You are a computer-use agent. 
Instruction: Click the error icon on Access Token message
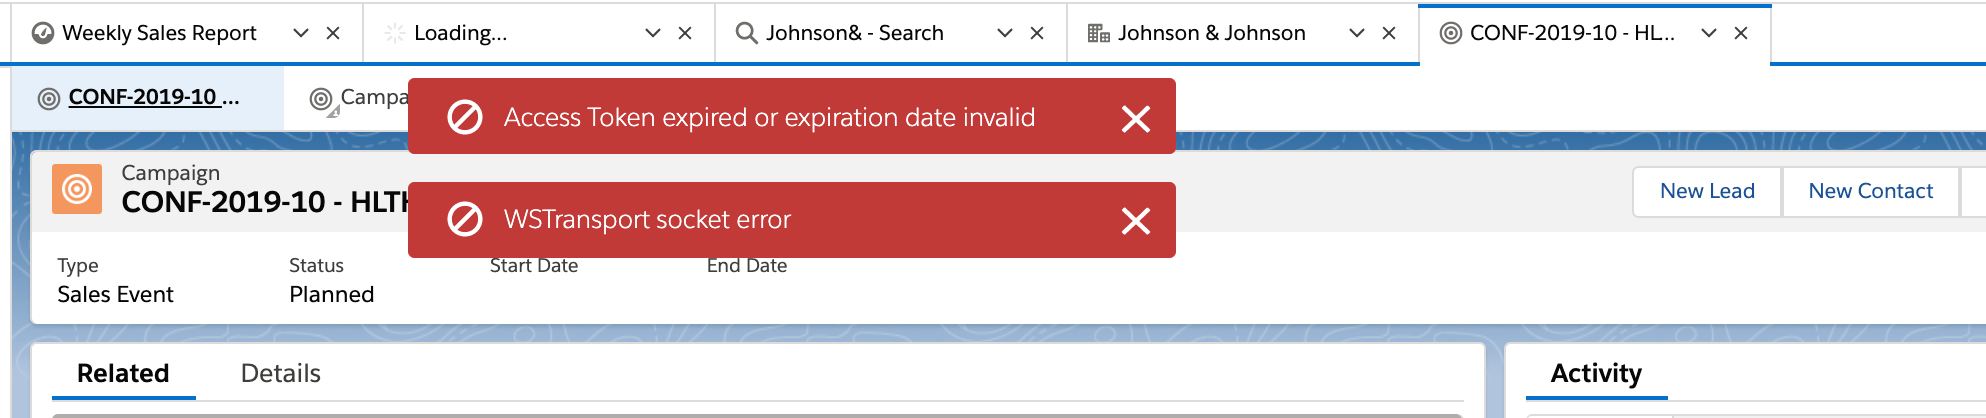[x=465, y=117]
